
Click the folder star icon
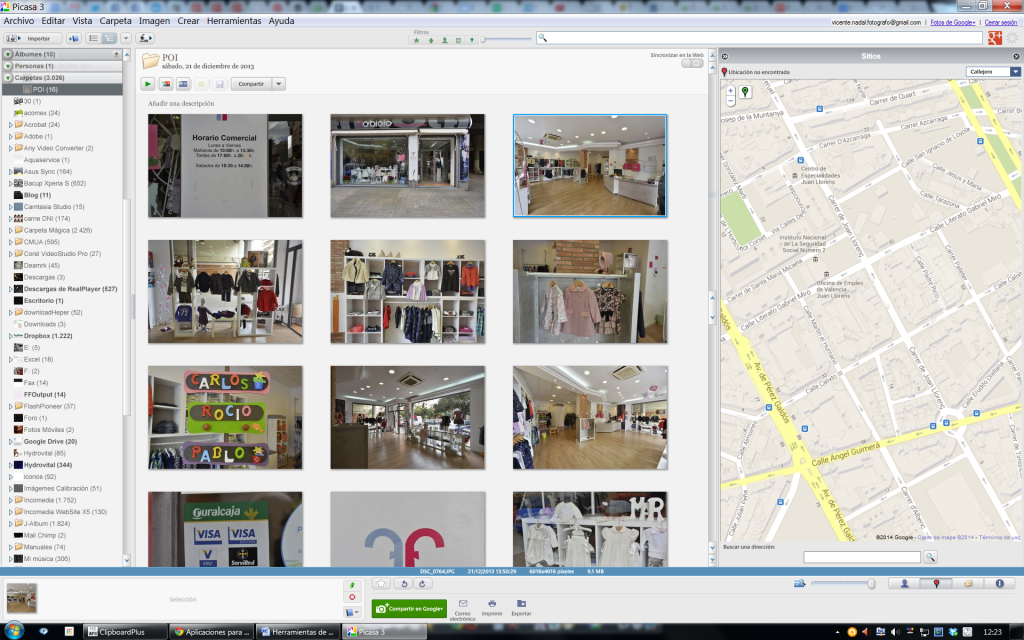coord(202,84)
